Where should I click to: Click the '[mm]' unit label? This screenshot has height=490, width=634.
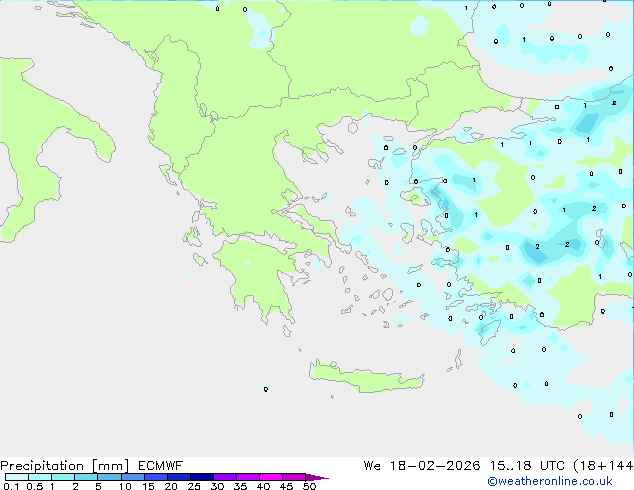pyautogui.click(x=110, y=466)
